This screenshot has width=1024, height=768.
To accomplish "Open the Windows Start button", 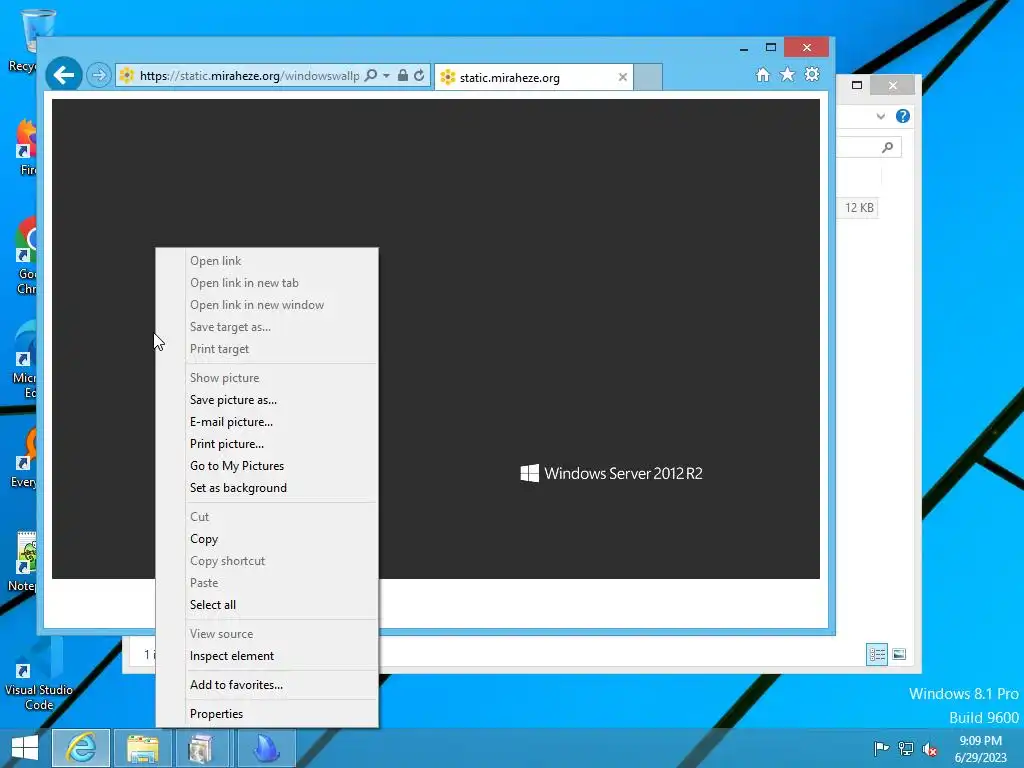I will click(25, 748).
